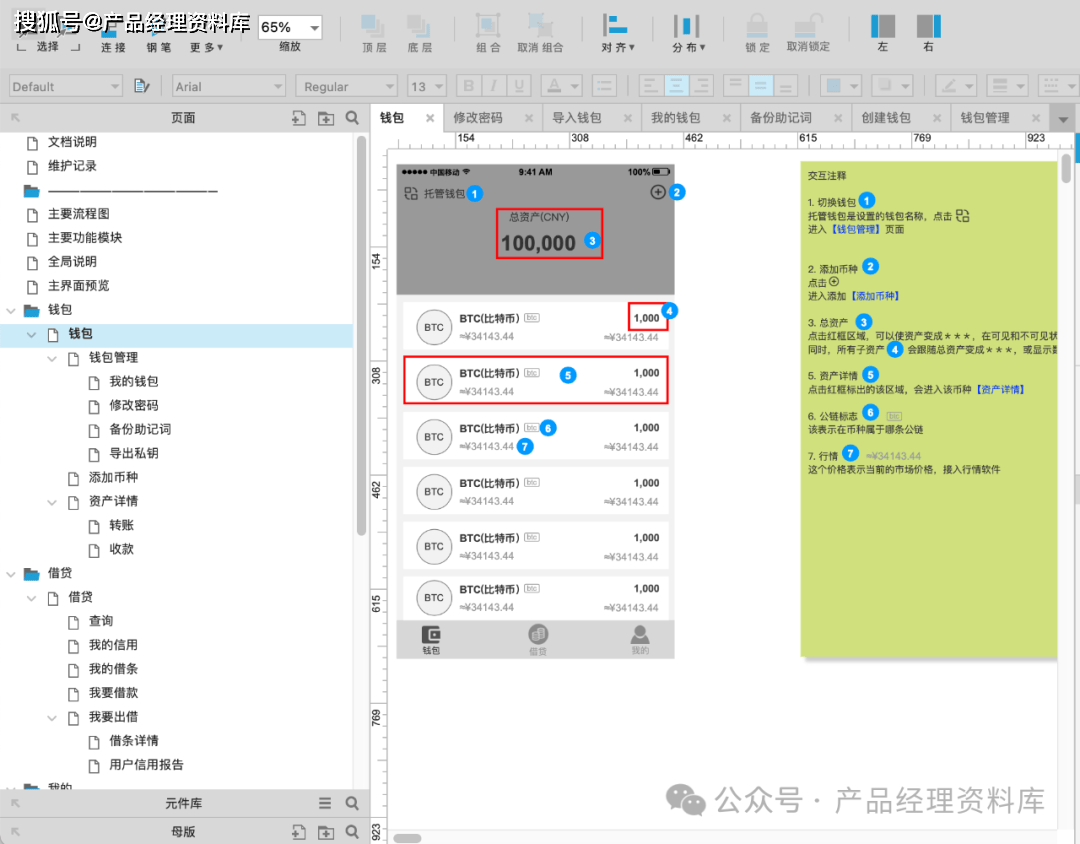
Task: Click the bullet list icon
Action: click(x=603, y=86)
